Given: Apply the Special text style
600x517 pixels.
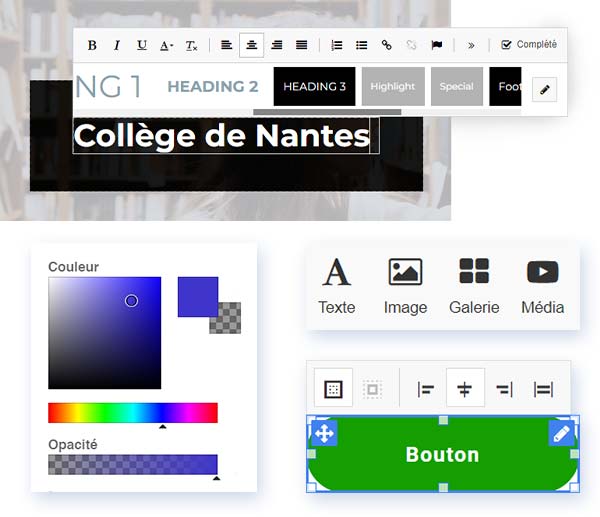Looking at the screenshot, I should pyautogui.click(x=457, y=86).
